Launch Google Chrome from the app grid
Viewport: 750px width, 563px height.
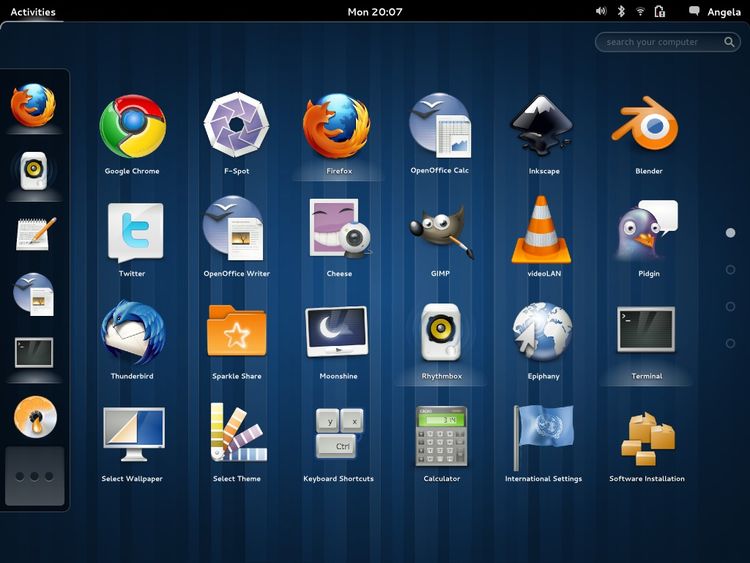(x=132, y=127)
